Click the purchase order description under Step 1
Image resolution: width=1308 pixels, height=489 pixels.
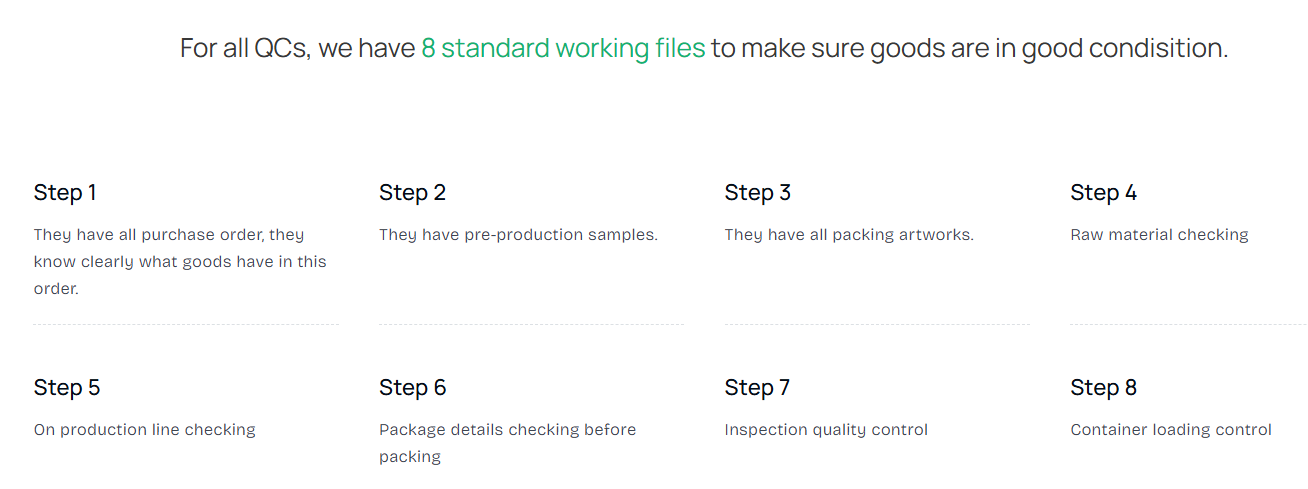pos(180,261)
